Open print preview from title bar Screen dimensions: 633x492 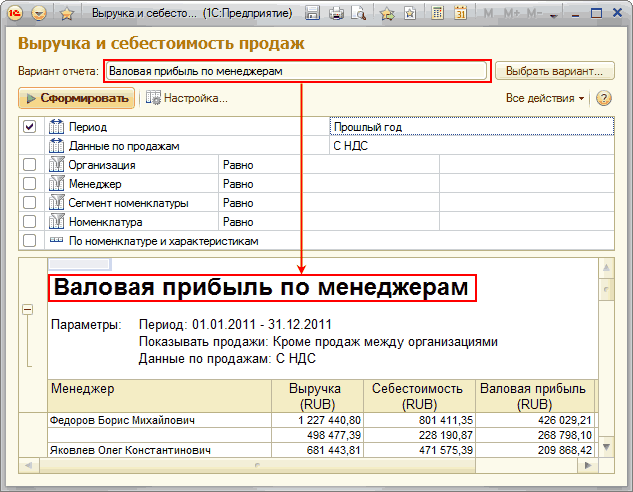pos(359,14)
